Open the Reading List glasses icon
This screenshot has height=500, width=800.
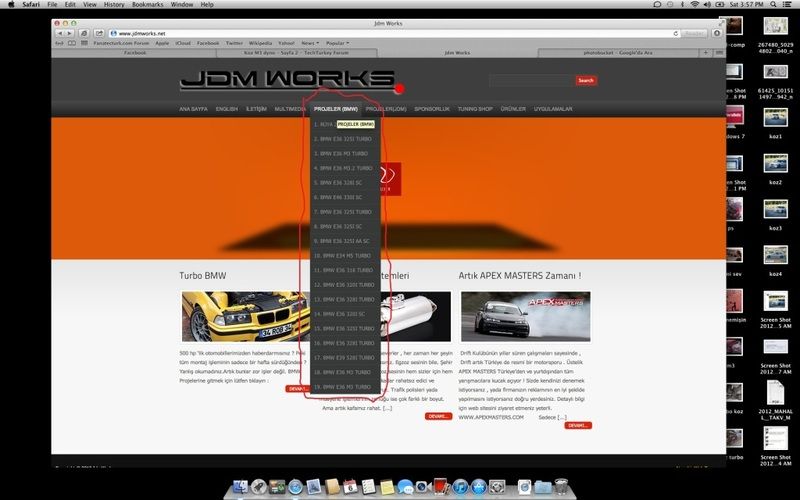tap(59, 43)
